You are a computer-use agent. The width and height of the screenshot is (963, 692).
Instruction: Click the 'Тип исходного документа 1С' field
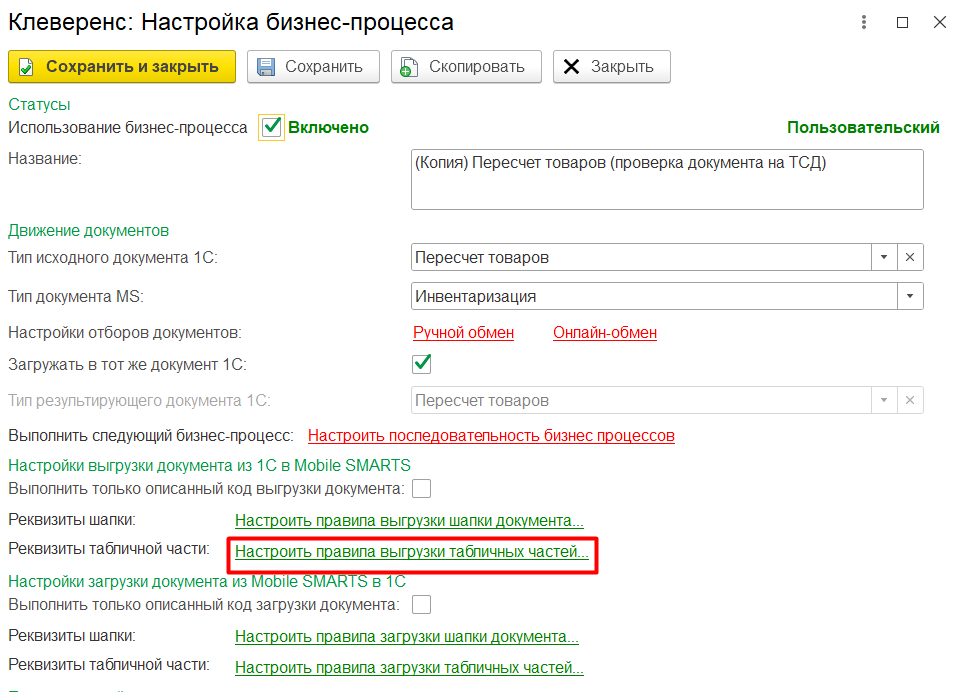(x=641, y=257)
